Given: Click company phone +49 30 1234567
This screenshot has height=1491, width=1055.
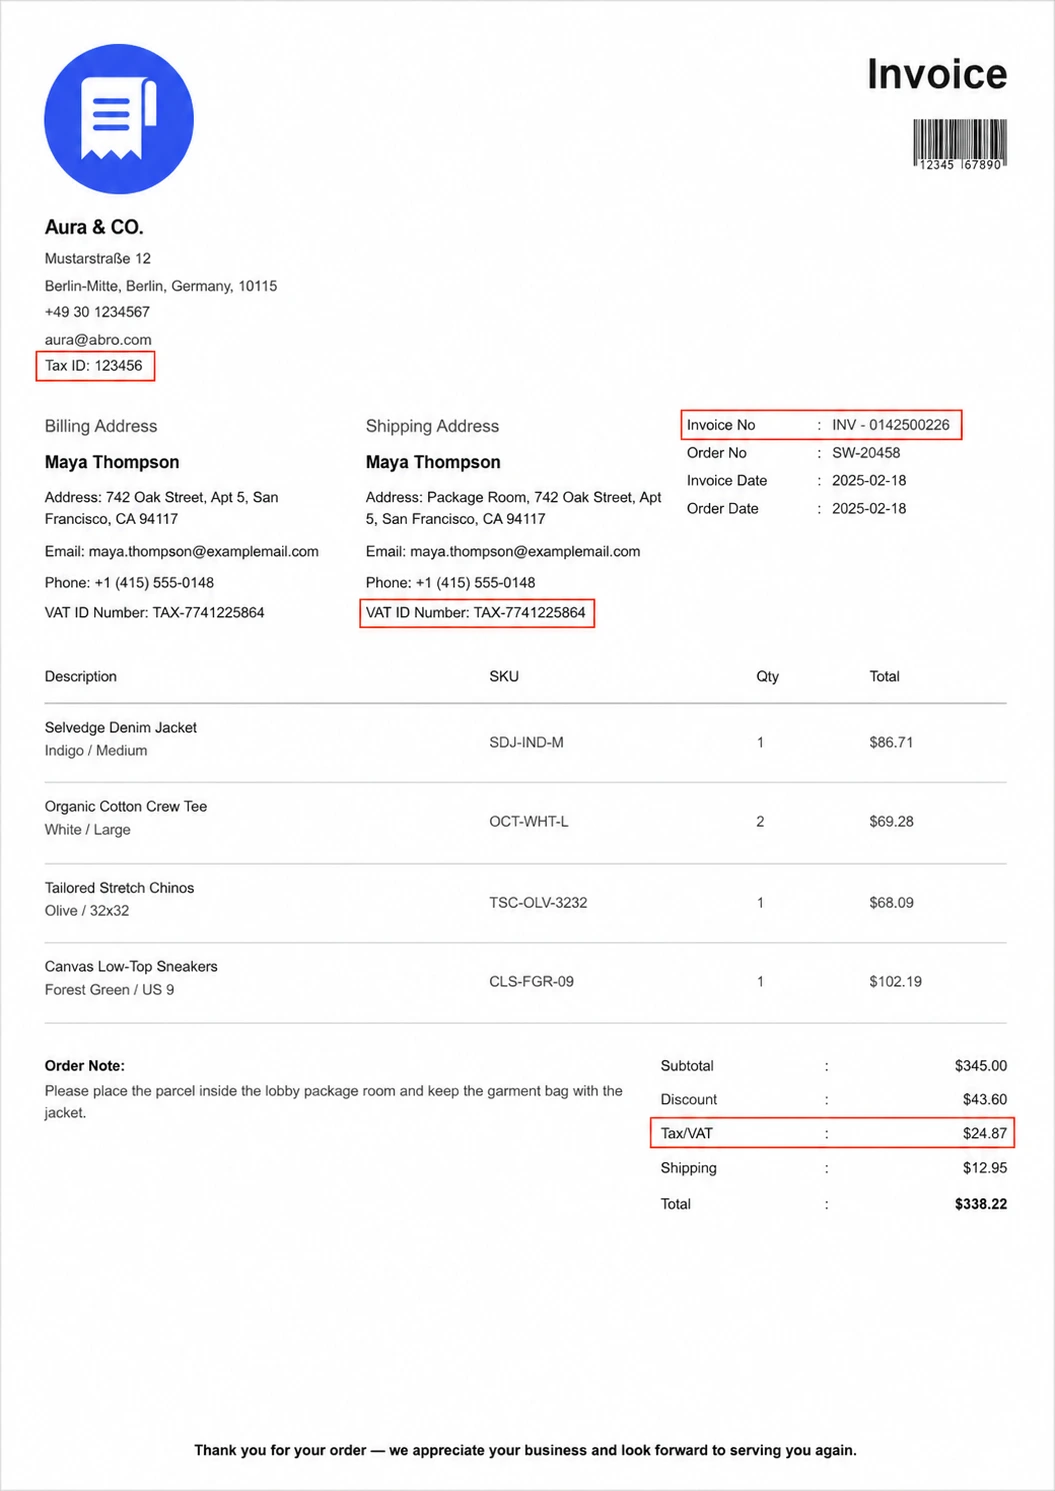Looking at the screenshot, I should click(x=97, y=312).
